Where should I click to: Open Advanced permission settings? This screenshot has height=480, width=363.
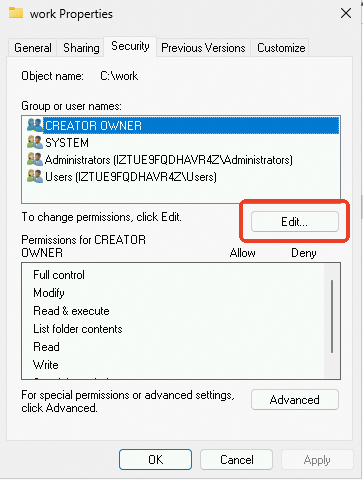(295, 399)
